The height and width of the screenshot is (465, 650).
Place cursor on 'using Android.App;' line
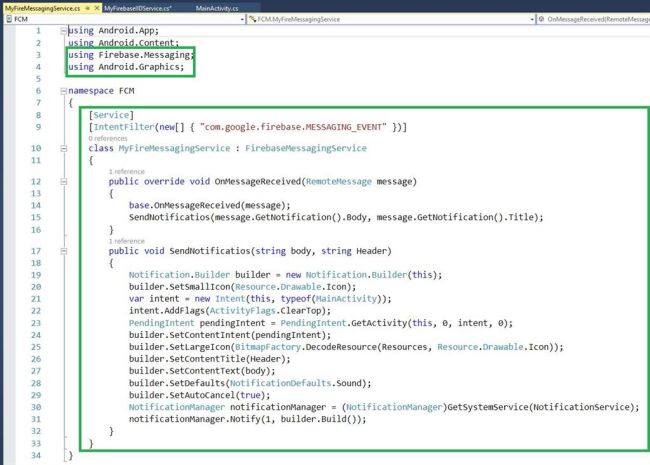114,31
